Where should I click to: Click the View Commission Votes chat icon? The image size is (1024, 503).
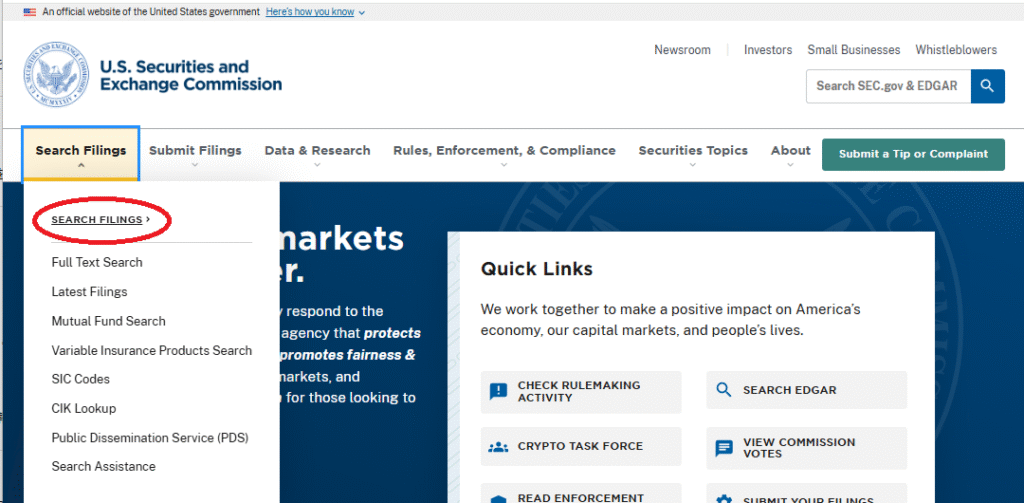click(x=724, y=448)
